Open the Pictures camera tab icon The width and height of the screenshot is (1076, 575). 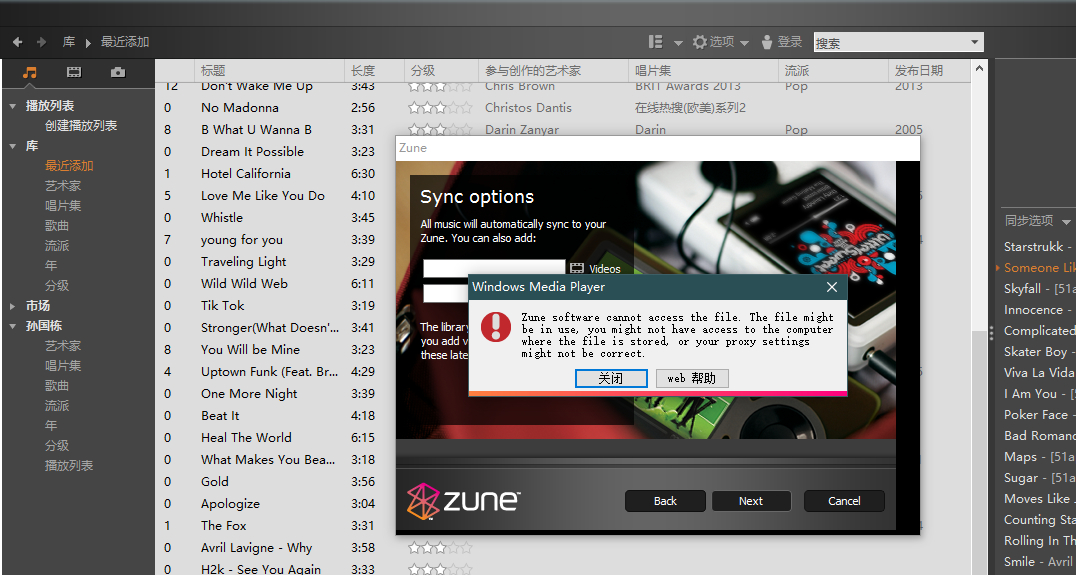coord(118,72)
